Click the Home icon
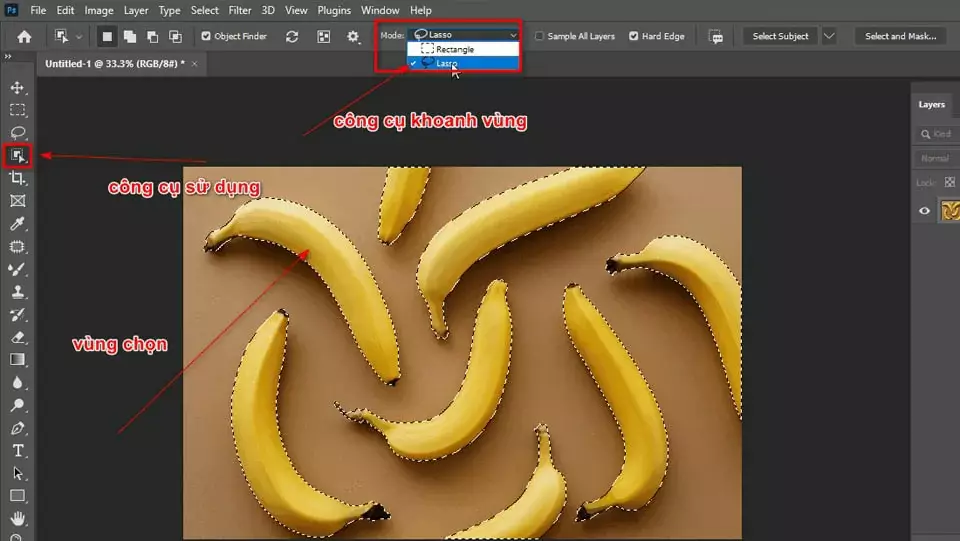The height and width of the screenshot is (541, 960). (x=24, y=37)
